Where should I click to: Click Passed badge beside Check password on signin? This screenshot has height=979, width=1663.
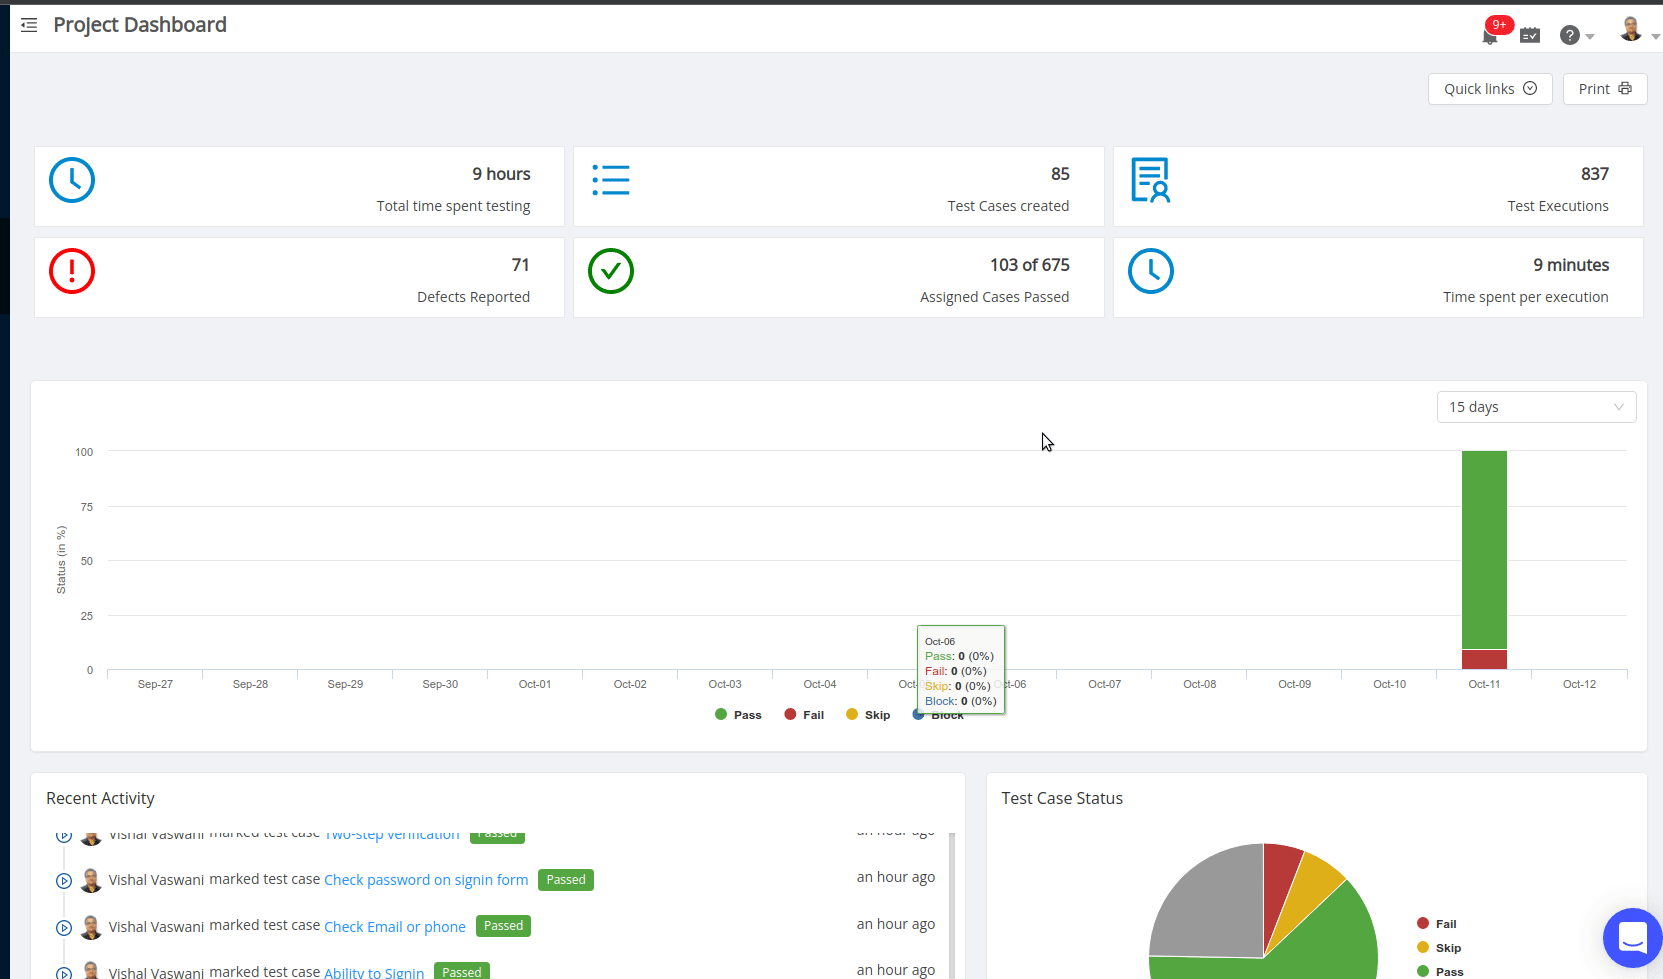point(566,880)
